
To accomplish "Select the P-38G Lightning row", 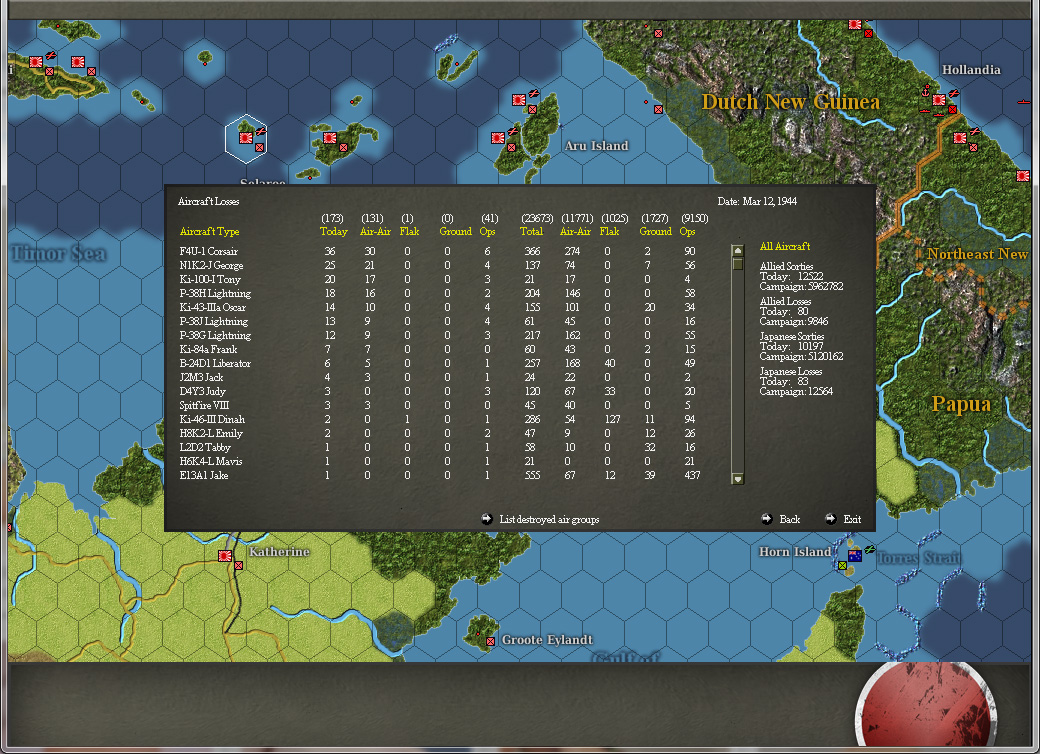I will click(440, 335).
